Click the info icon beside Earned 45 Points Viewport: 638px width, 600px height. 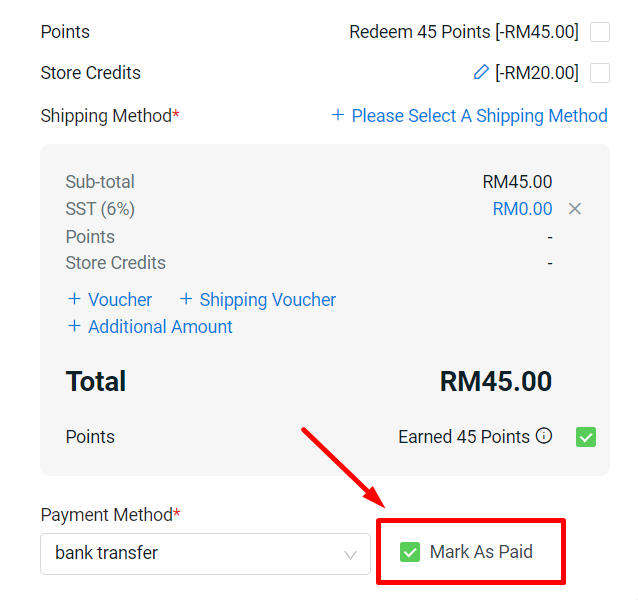point(544,436)
